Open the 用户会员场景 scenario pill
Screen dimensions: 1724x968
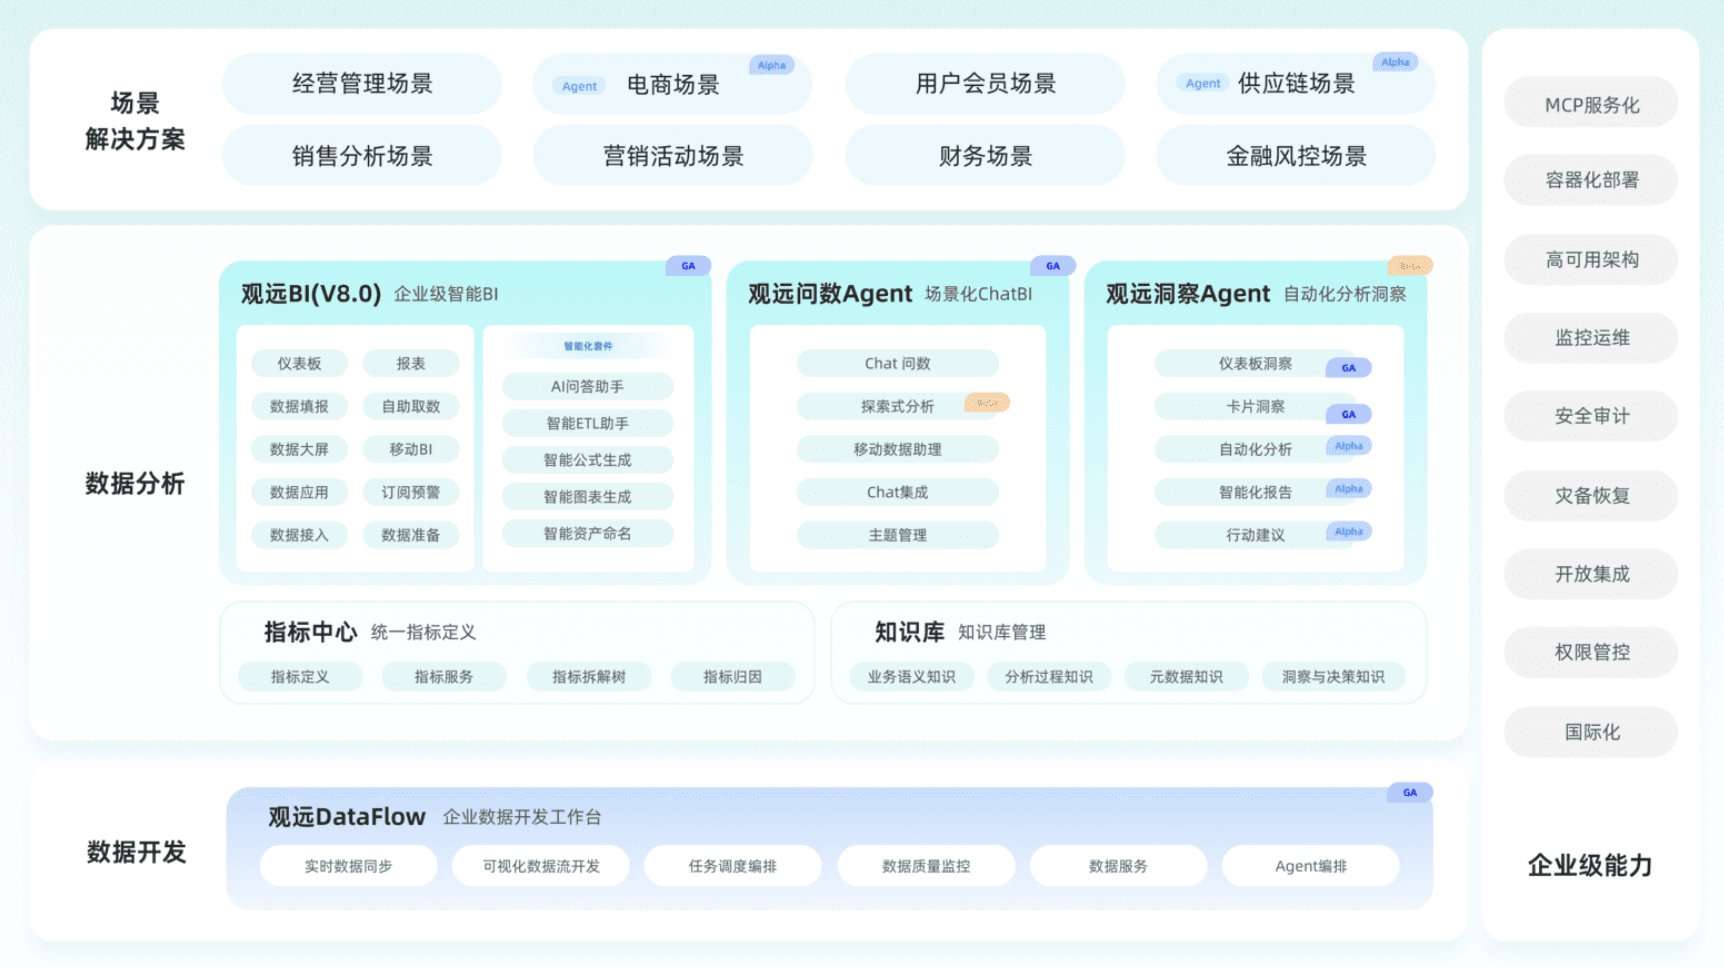(x=985, y=84)
